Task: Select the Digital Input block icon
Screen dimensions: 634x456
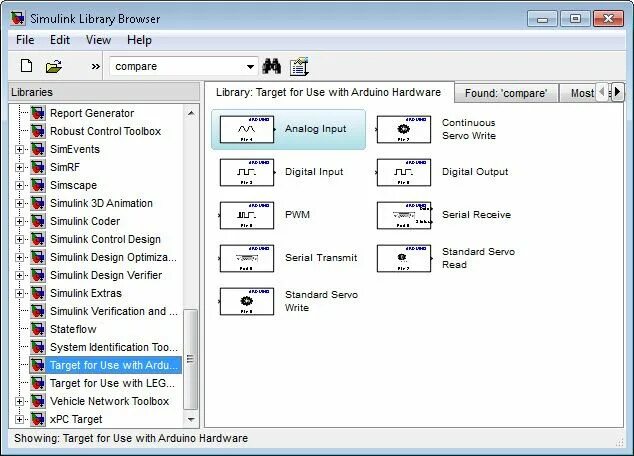Action: coord(247,173)
